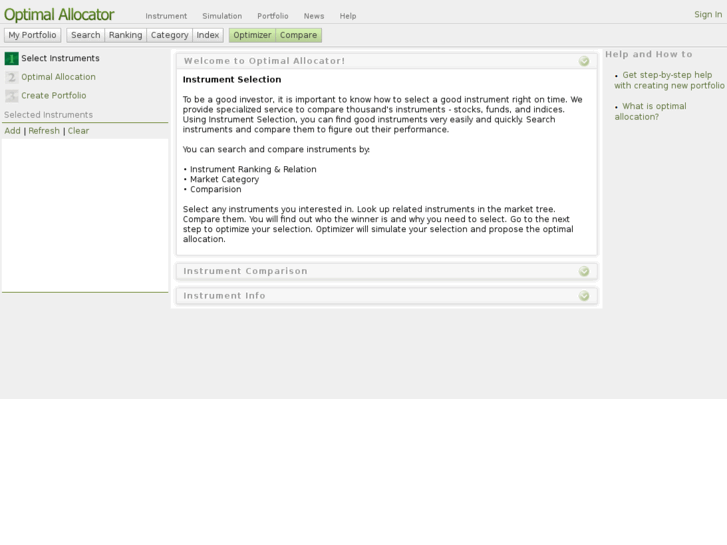727x545 pixels.
Task: Go to Optimal Allocation step
Action: (58, 77)
